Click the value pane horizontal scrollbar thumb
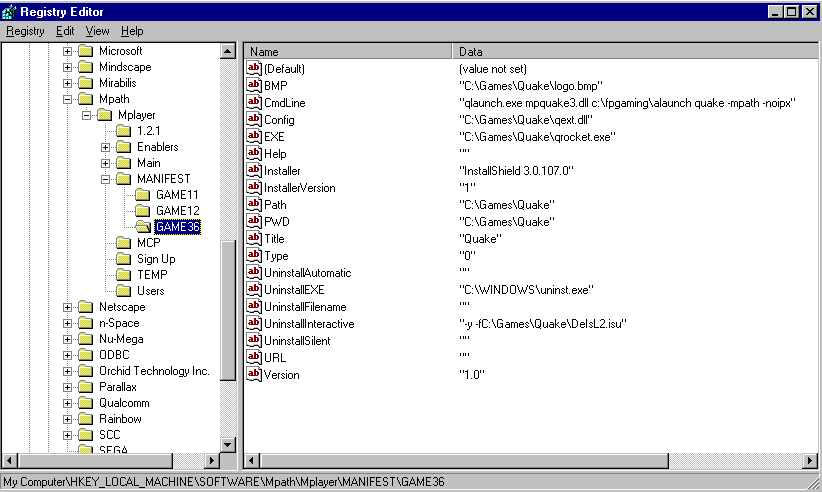This screenshot has width=822, height=492. (x=464, y=461)
